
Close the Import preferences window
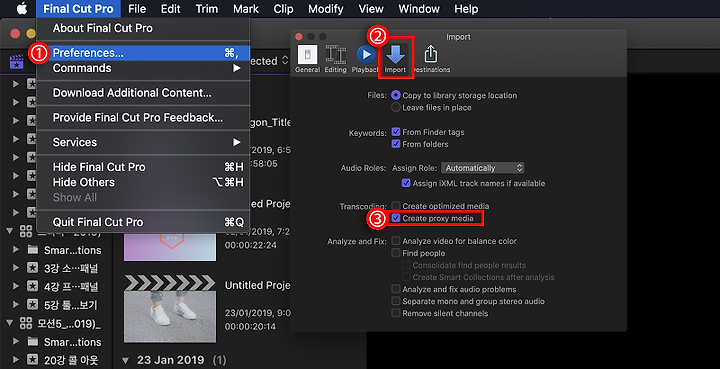click(x=299, y=37)
